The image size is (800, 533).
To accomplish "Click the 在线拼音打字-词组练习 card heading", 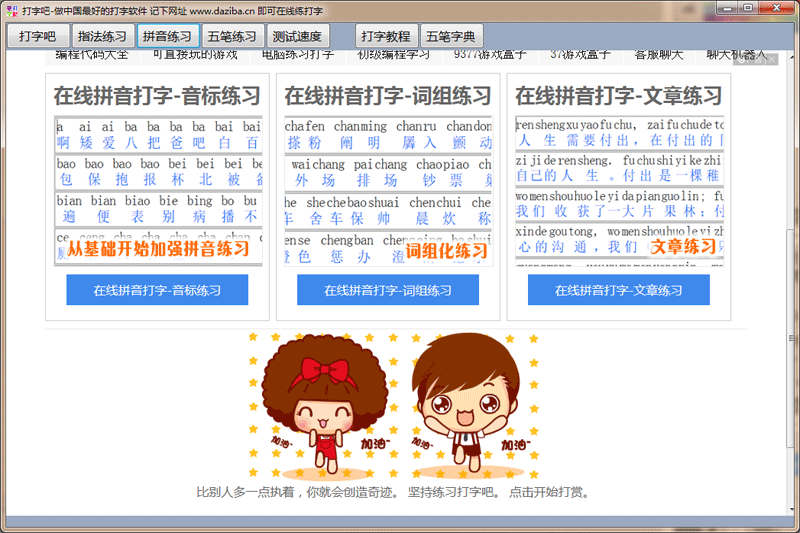I will 388,96.
